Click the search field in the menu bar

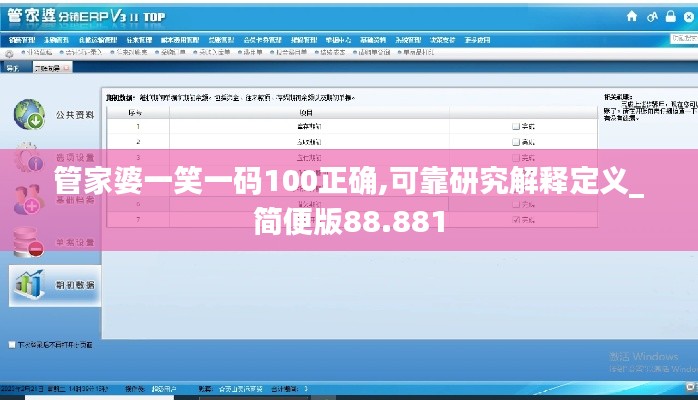[684, 39]
